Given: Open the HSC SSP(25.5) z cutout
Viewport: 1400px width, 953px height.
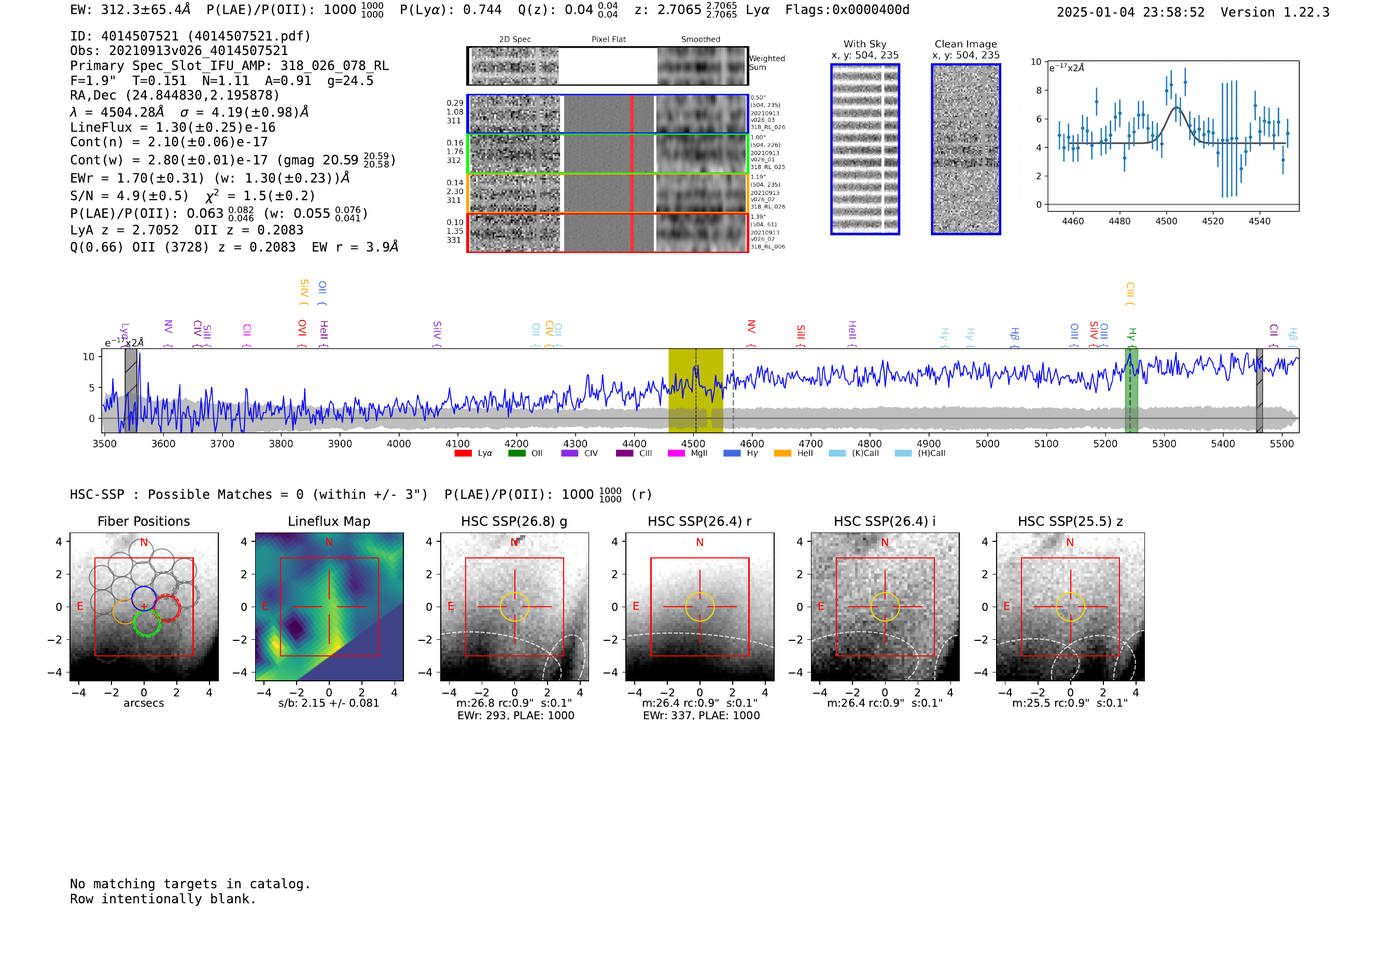Looking at the screenshot, I should point(1070,607).
